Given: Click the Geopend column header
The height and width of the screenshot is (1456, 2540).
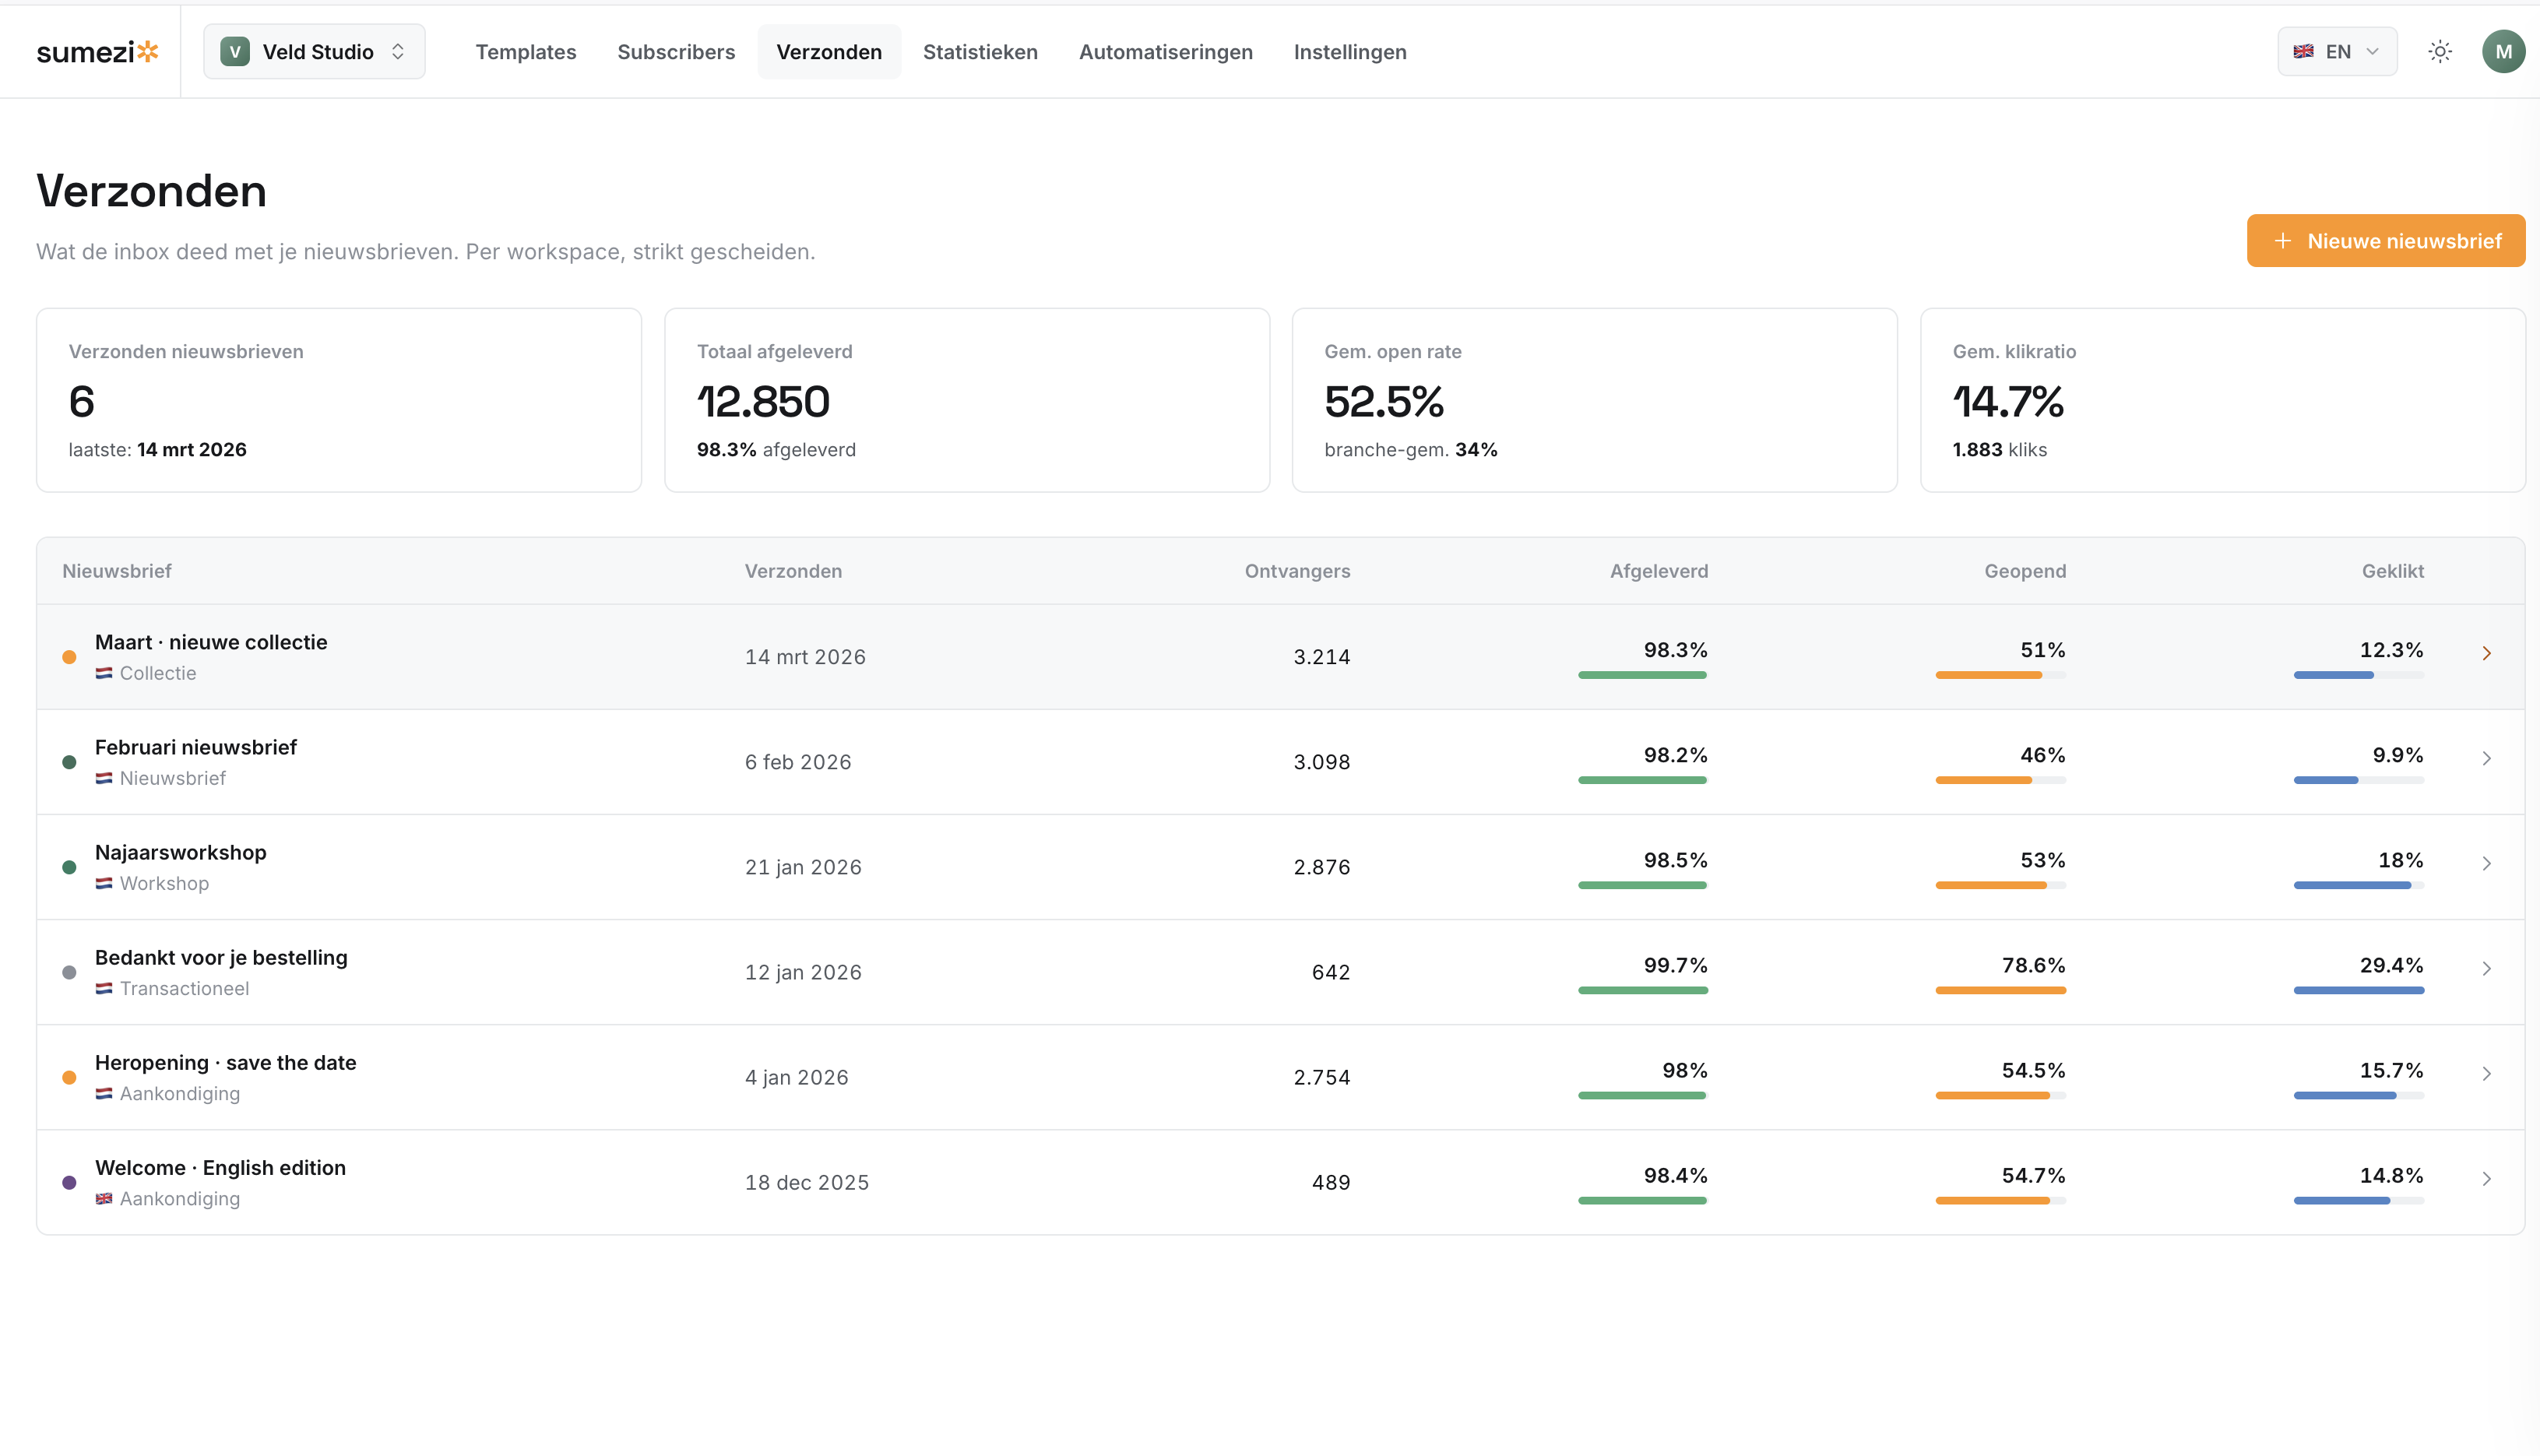Looking at the screenshot, I should point(2025,571).
